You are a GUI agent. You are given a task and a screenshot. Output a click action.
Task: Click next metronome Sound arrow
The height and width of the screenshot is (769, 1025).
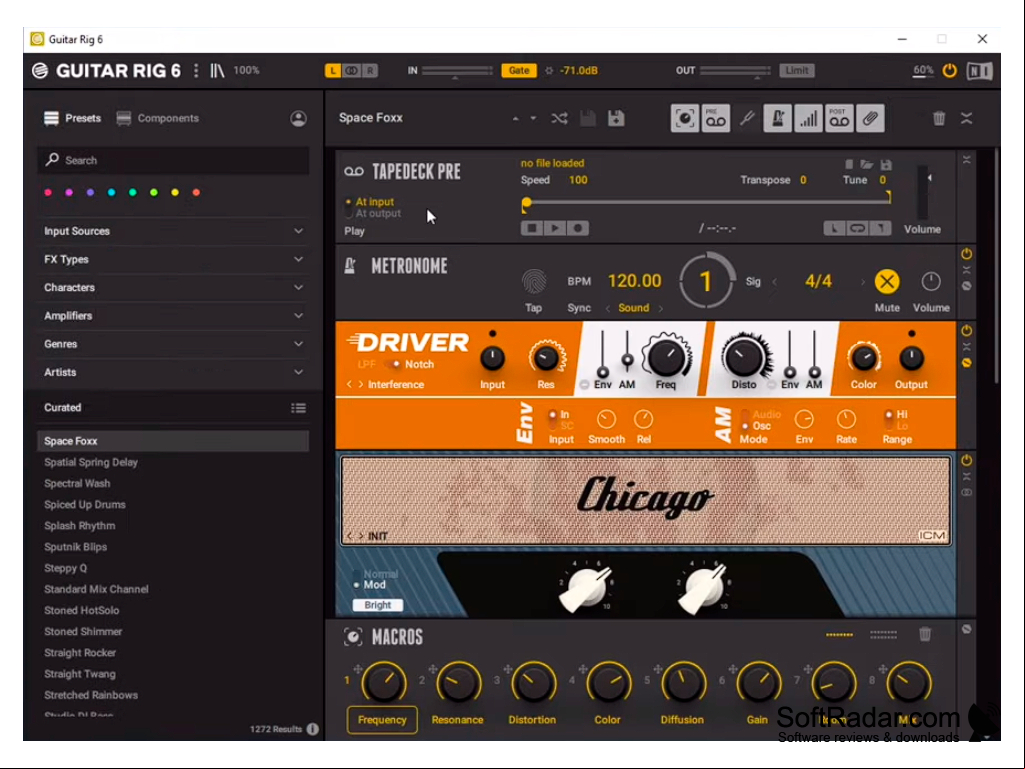(x=661, y=308)
